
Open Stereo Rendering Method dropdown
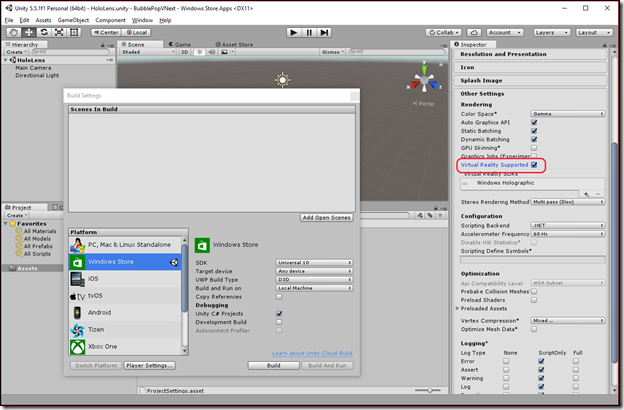[567, 202]
